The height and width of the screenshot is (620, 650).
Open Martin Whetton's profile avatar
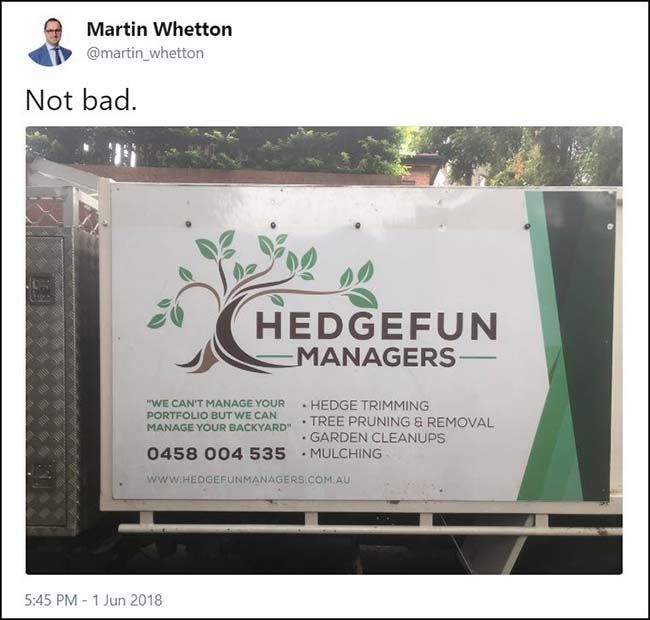click(50, 42)
